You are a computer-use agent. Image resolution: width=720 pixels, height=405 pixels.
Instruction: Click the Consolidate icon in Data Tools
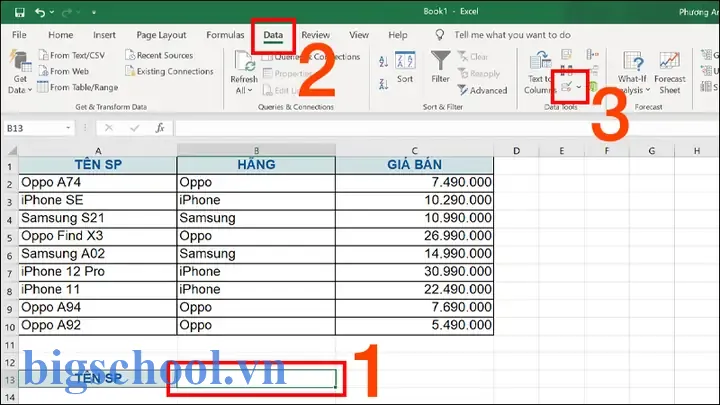click(x=593, y=55)
